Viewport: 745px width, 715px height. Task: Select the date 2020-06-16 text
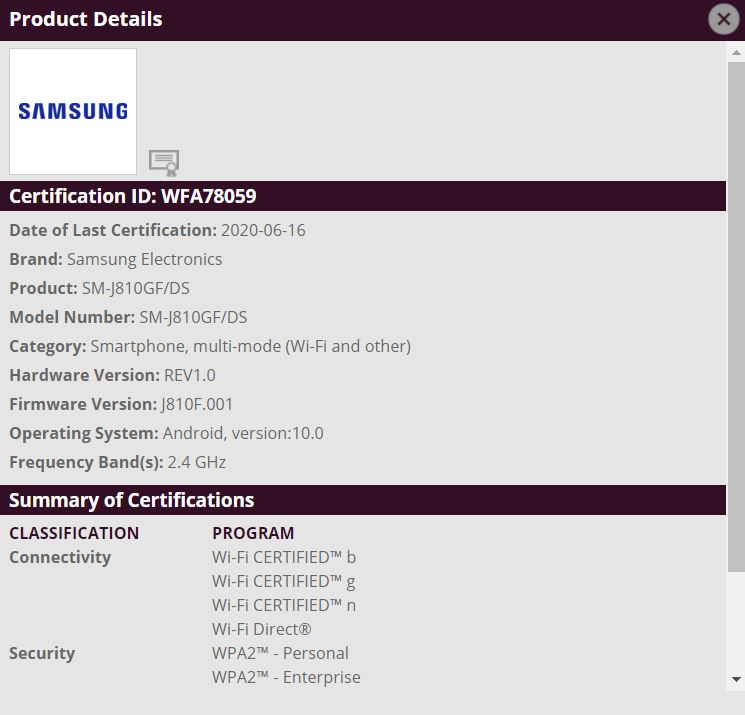tap(263, 230)
